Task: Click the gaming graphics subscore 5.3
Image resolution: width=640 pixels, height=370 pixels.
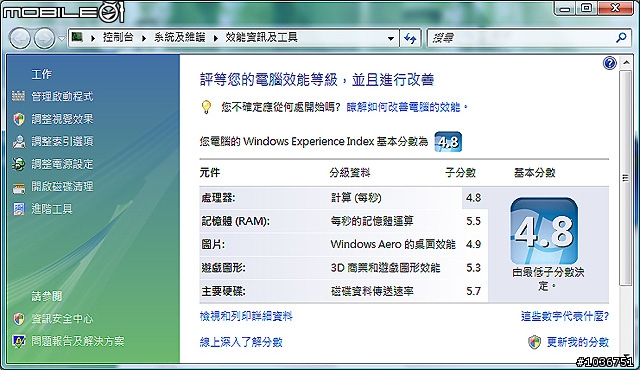Action: tap(473, 268)
